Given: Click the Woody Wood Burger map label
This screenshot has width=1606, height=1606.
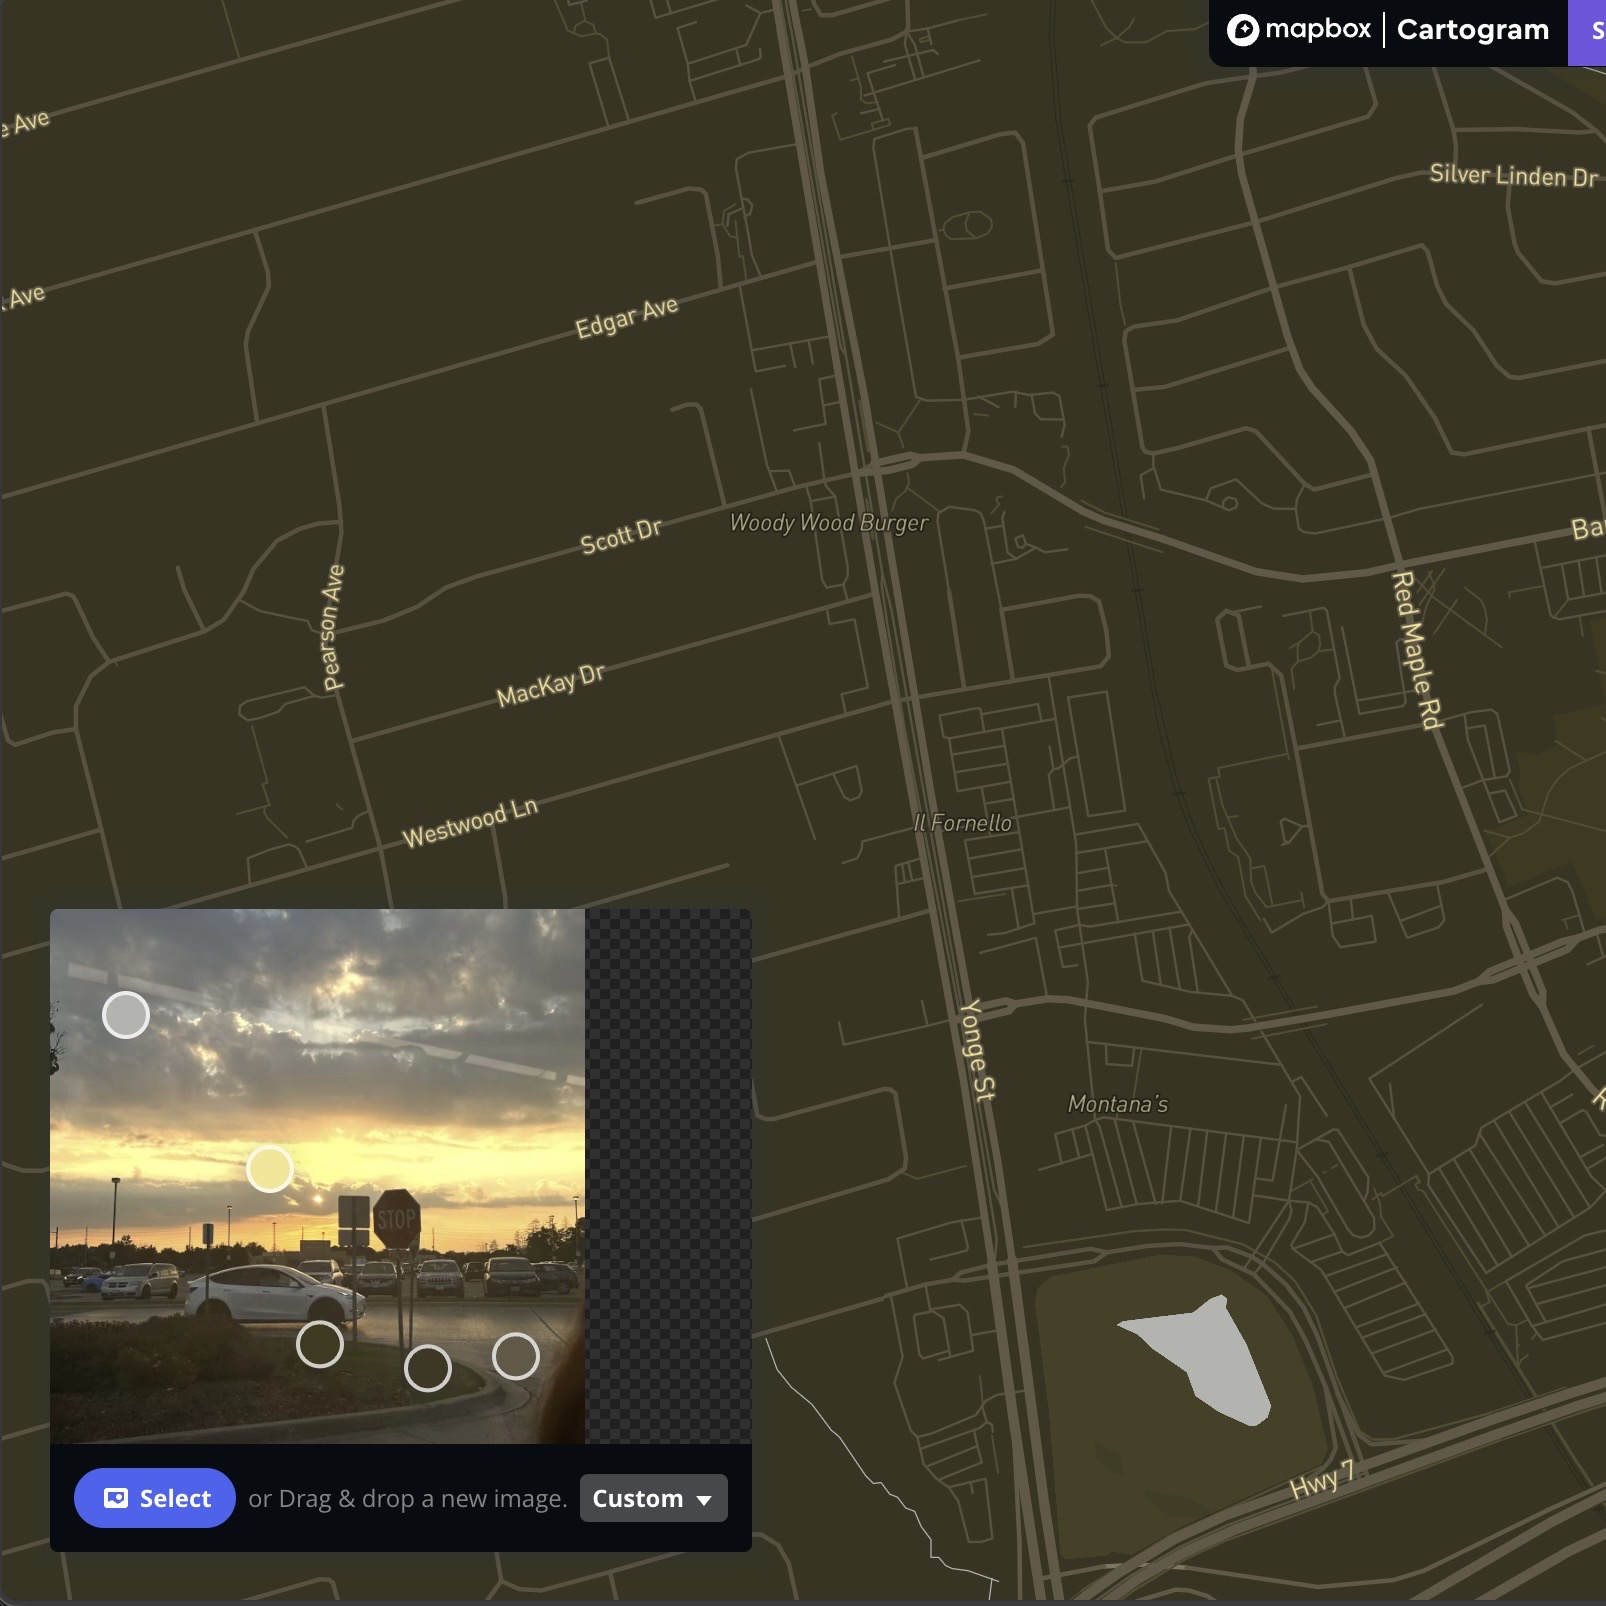Looking at the screenshot, I should coord(829,521).
